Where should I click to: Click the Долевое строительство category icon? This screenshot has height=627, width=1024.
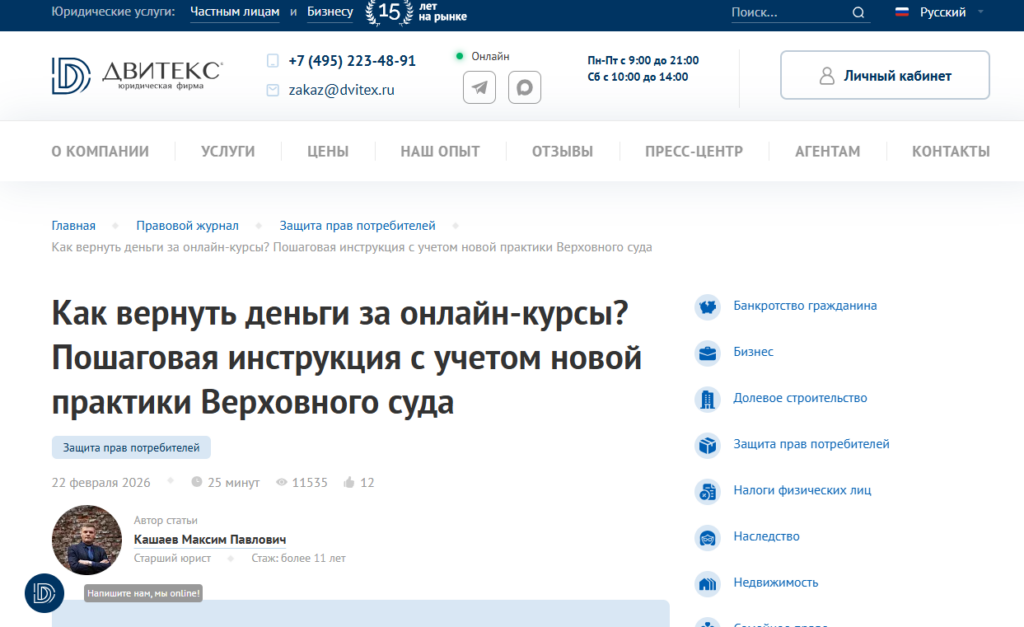click(708, 398)
